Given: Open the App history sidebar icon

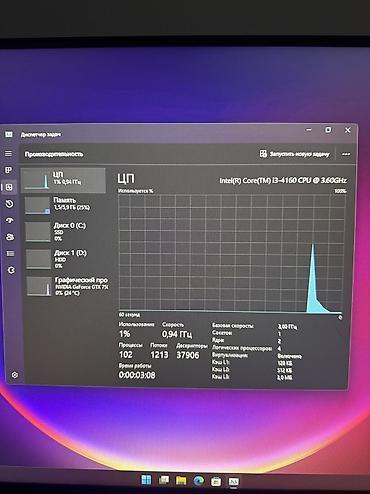Looking at the screenshot, I should click(x=9, y=204).
